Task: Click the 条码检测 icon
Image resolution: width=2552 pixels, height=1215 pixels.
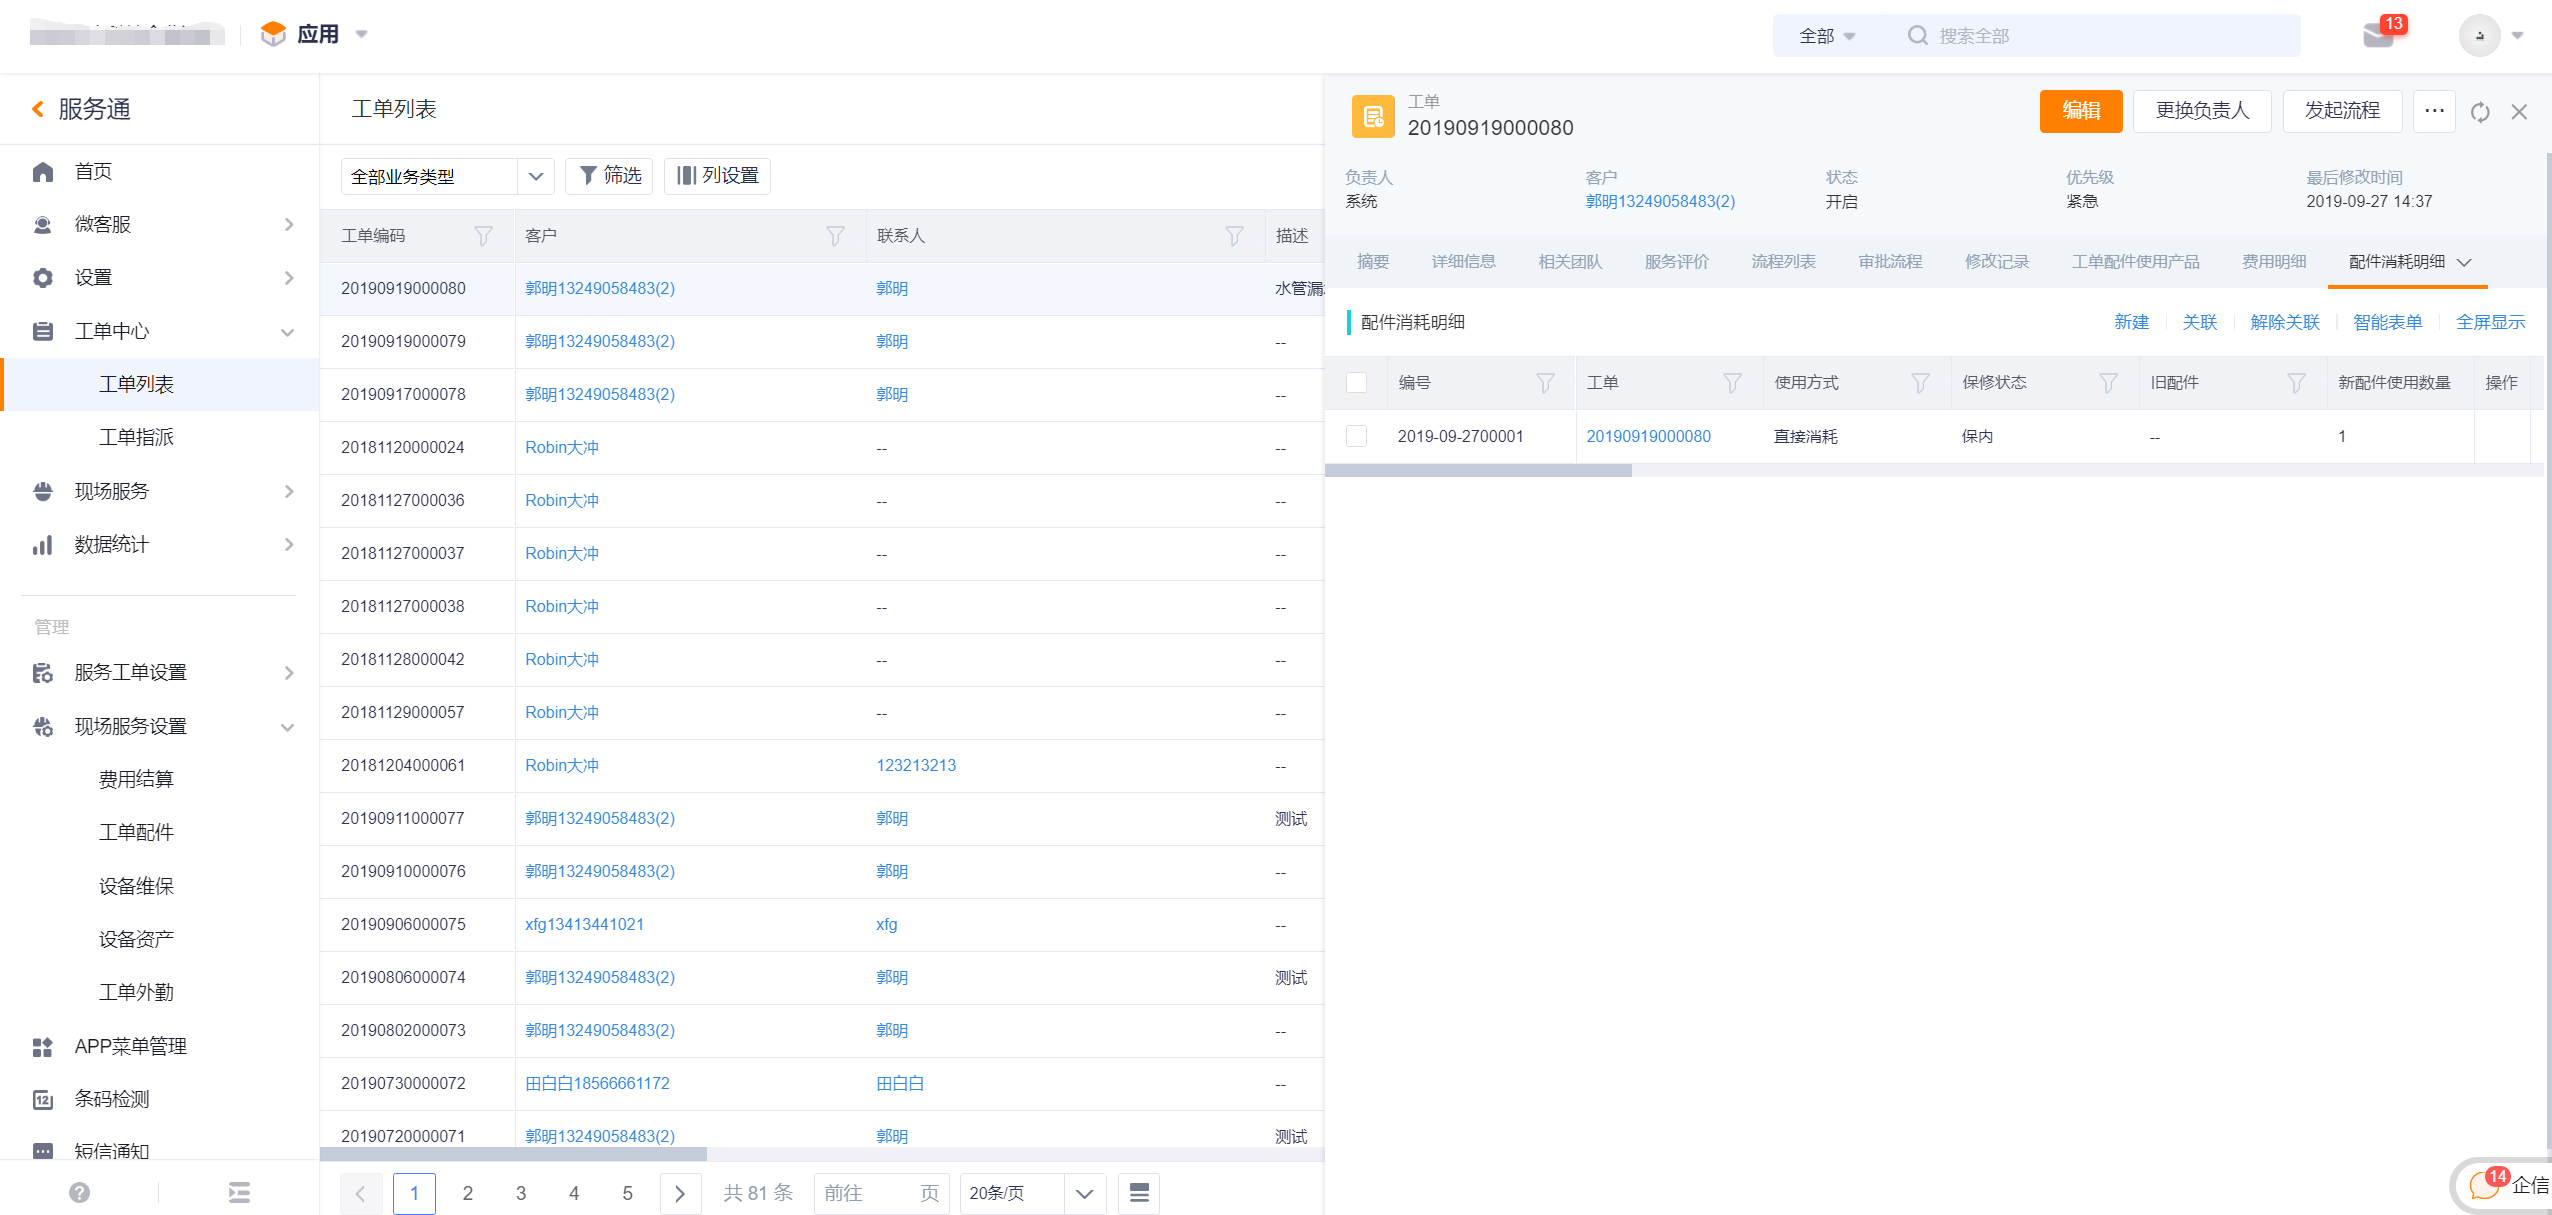Action: (x=42, y=1100)
